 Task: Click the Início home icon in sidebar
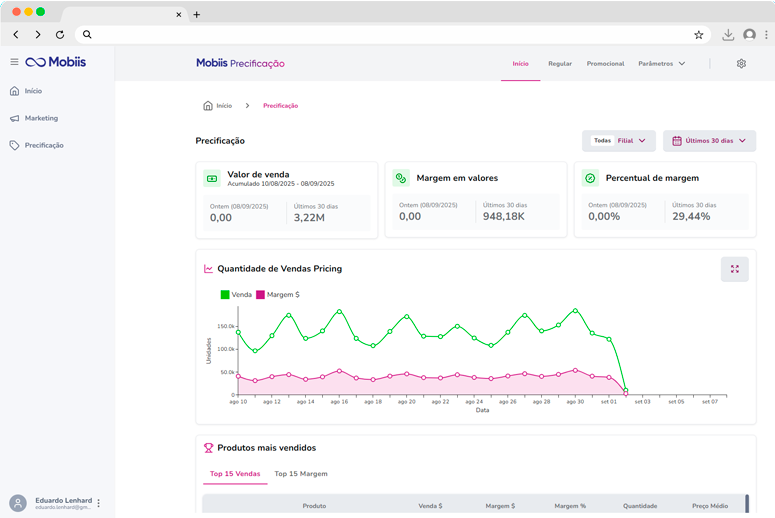pos(14,91)
